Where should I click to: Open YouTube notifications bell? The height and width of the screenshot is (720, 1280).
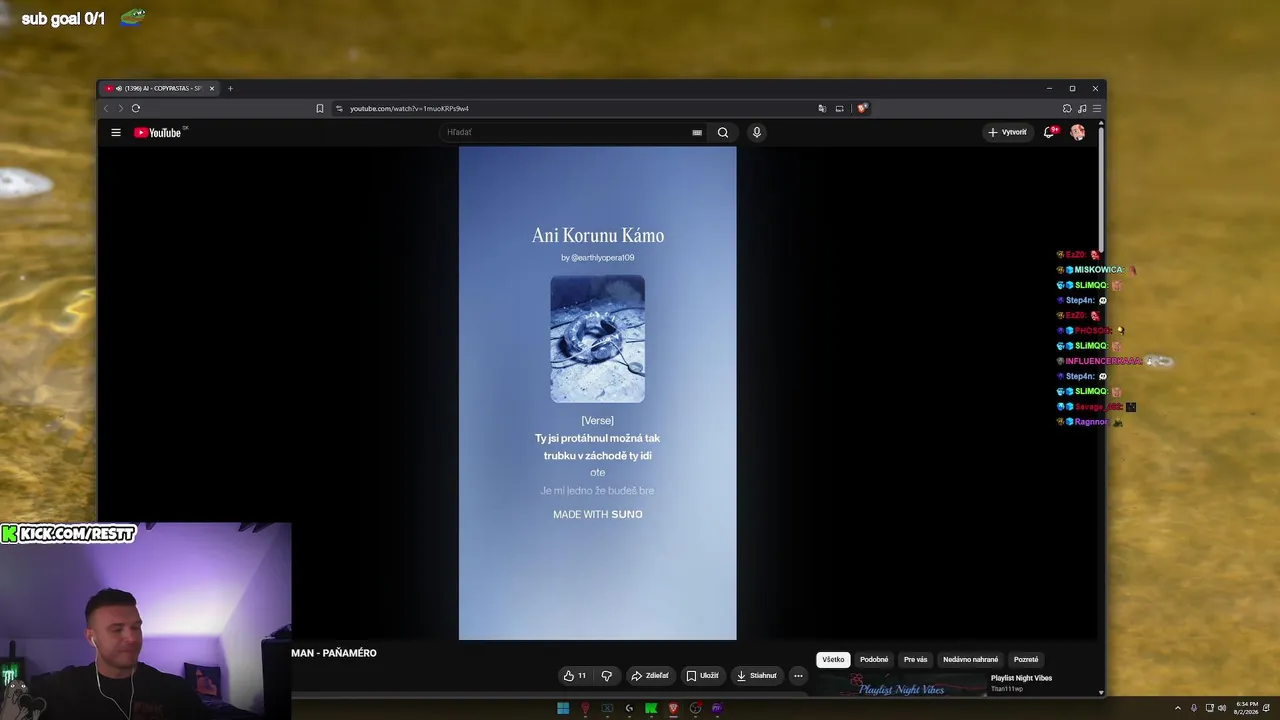[1049, 132]
